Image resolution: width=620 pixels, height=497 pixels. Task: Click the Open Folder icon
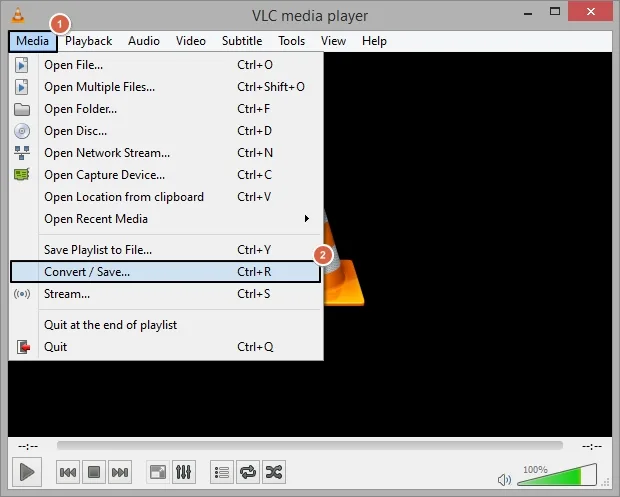tap(22, 109)
